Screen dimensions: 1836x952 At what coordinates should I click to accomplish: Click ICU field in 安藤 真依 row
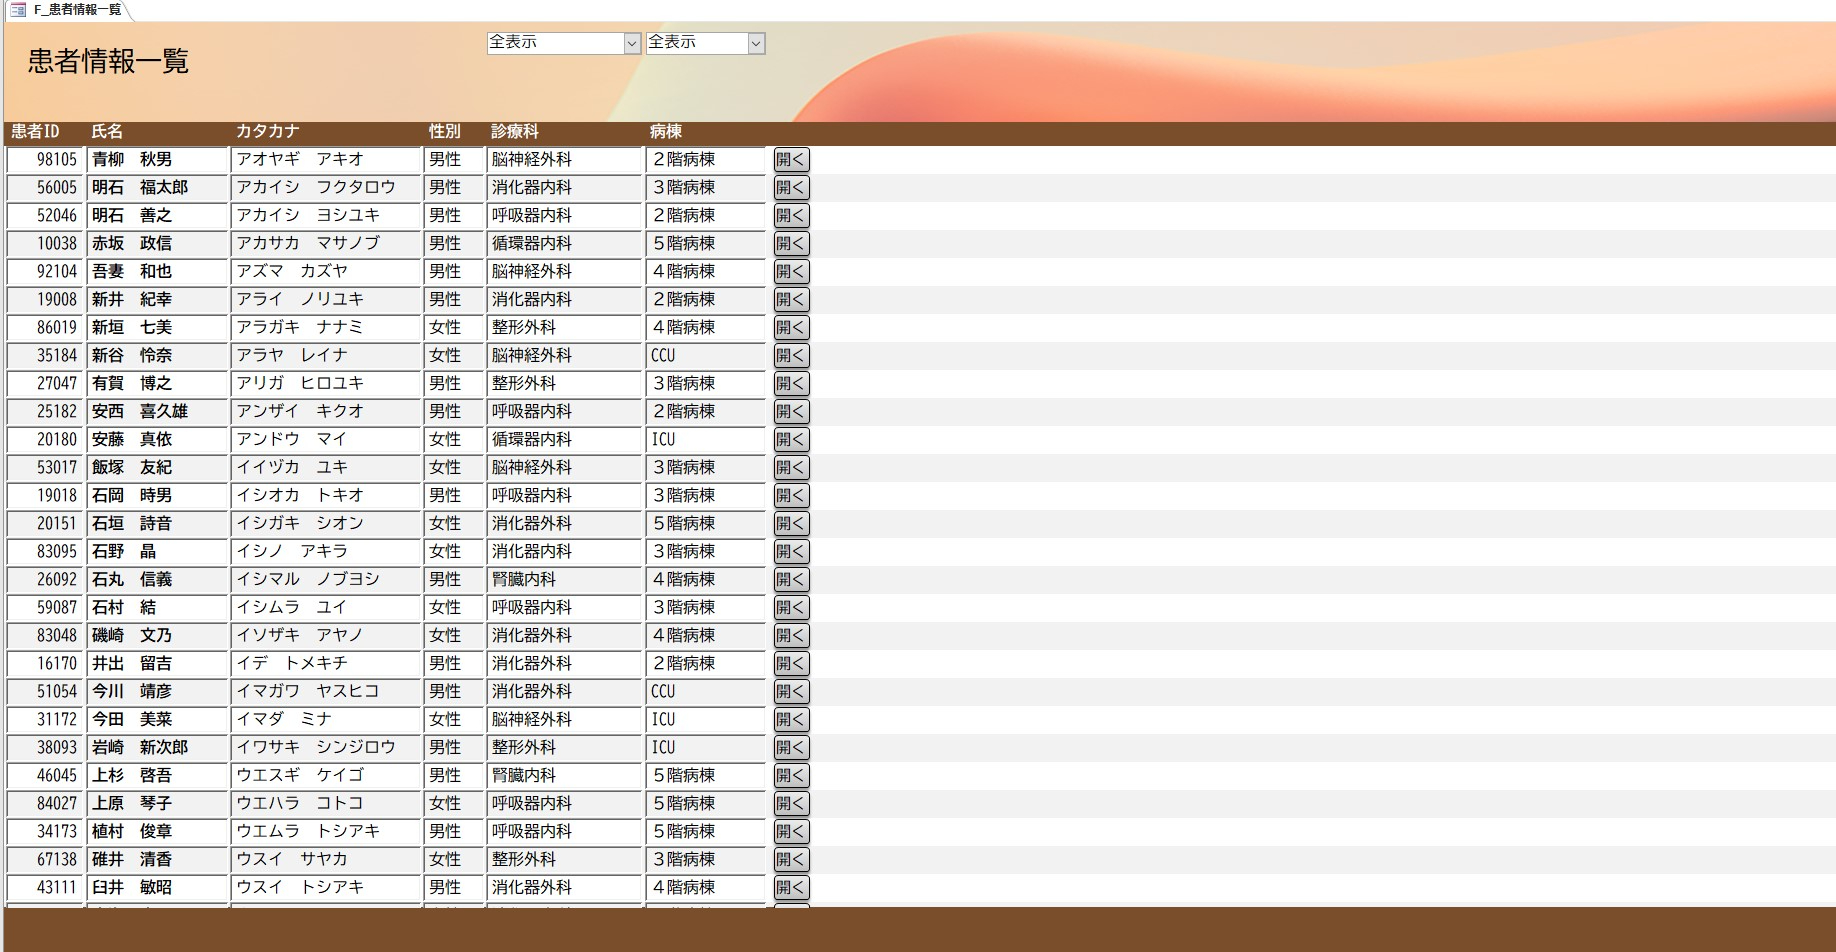pyautogui.click(x=706, y=439)
